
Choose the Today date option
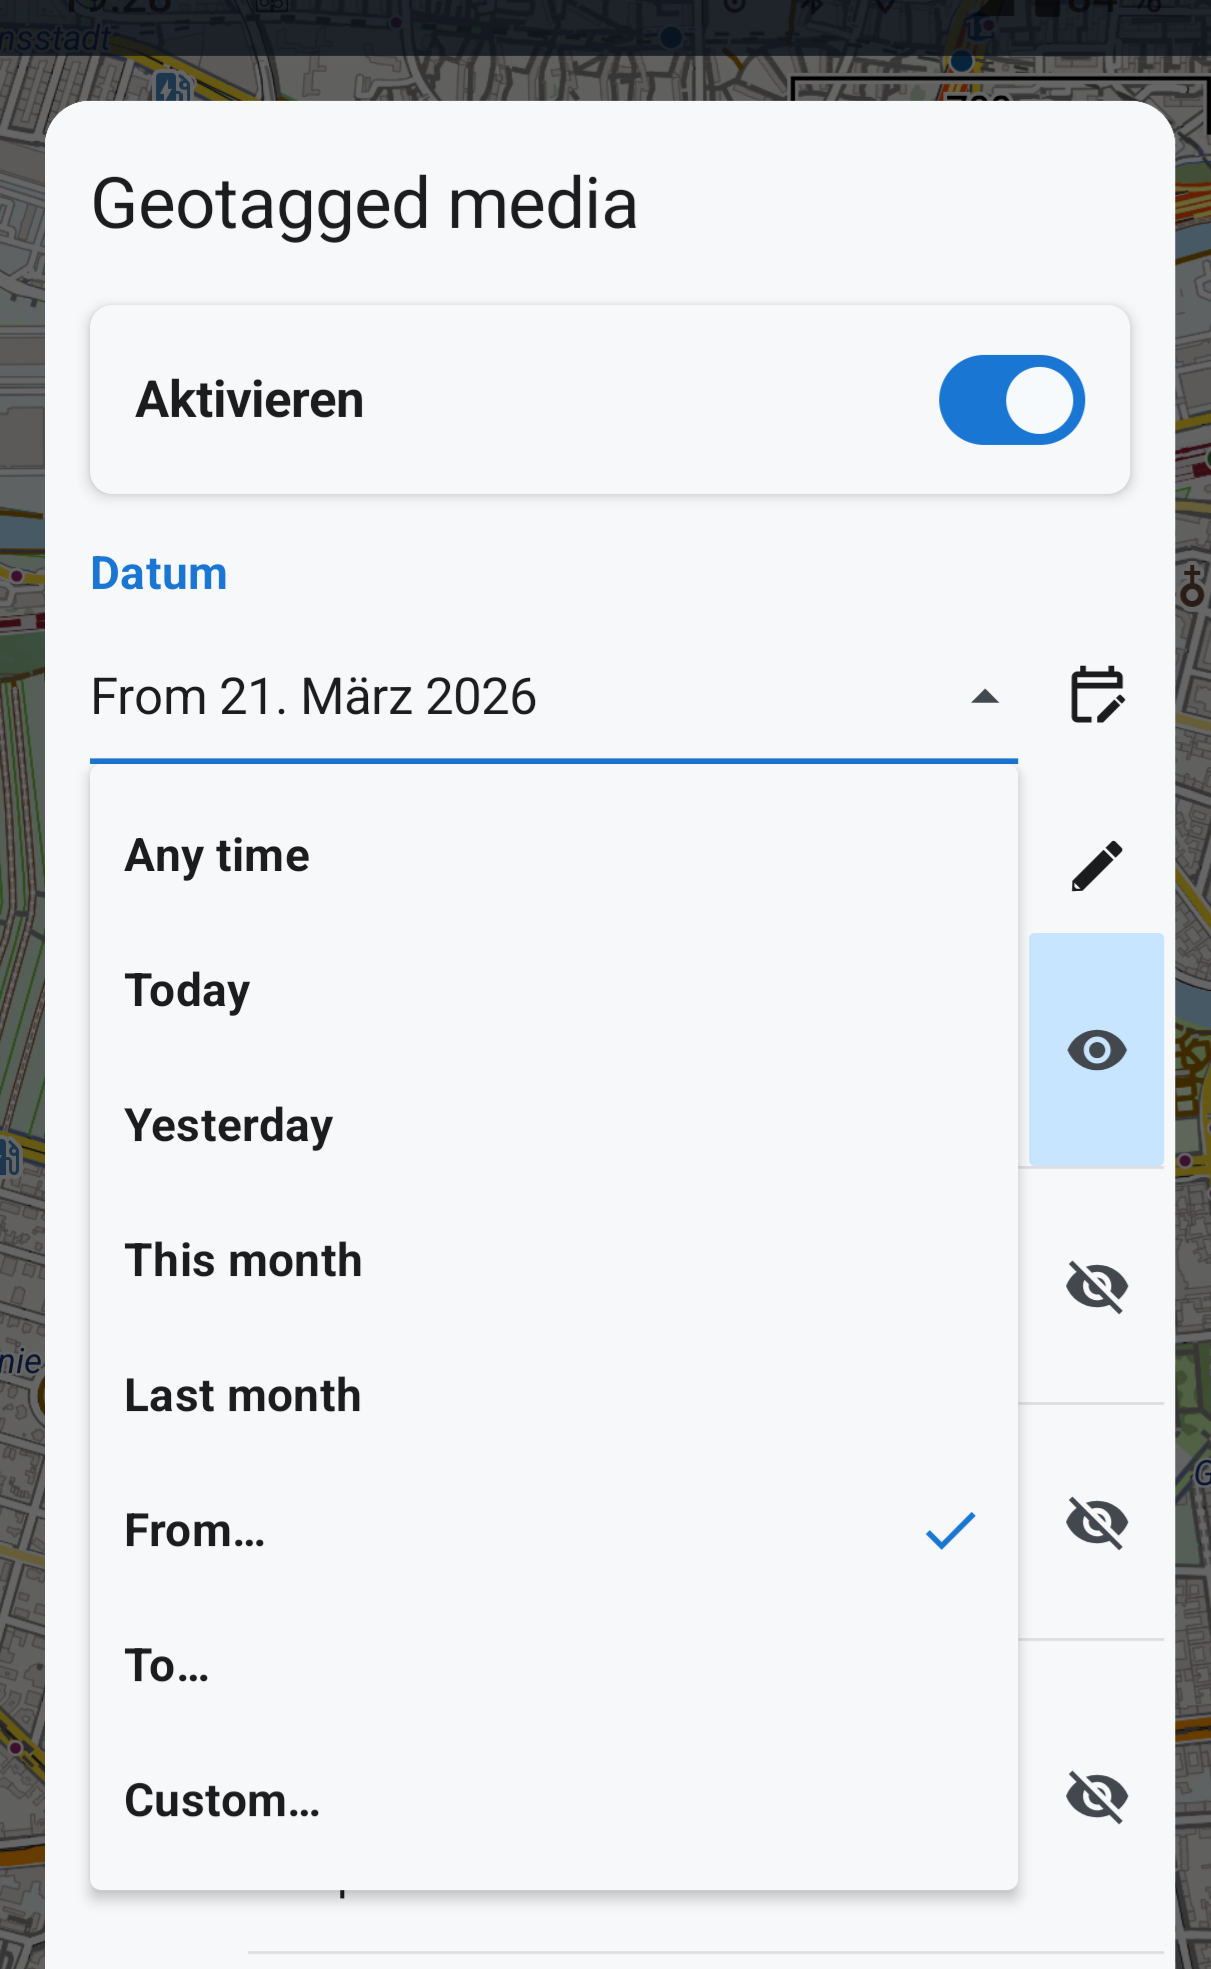point(187,991)
